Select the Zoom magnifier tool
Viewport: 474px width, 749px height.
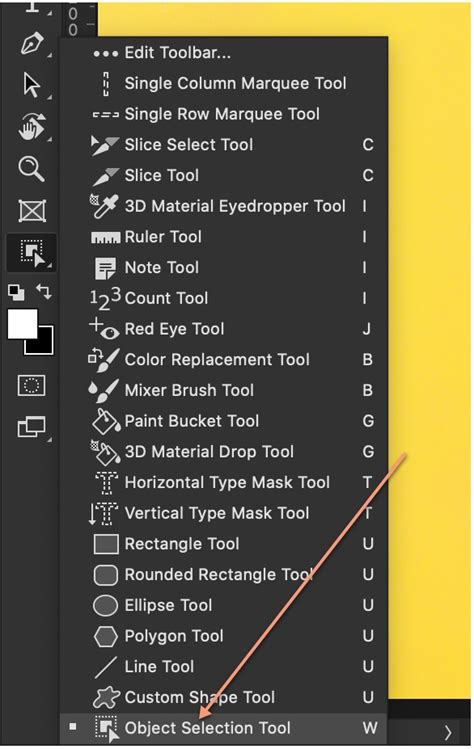point(32,169)
